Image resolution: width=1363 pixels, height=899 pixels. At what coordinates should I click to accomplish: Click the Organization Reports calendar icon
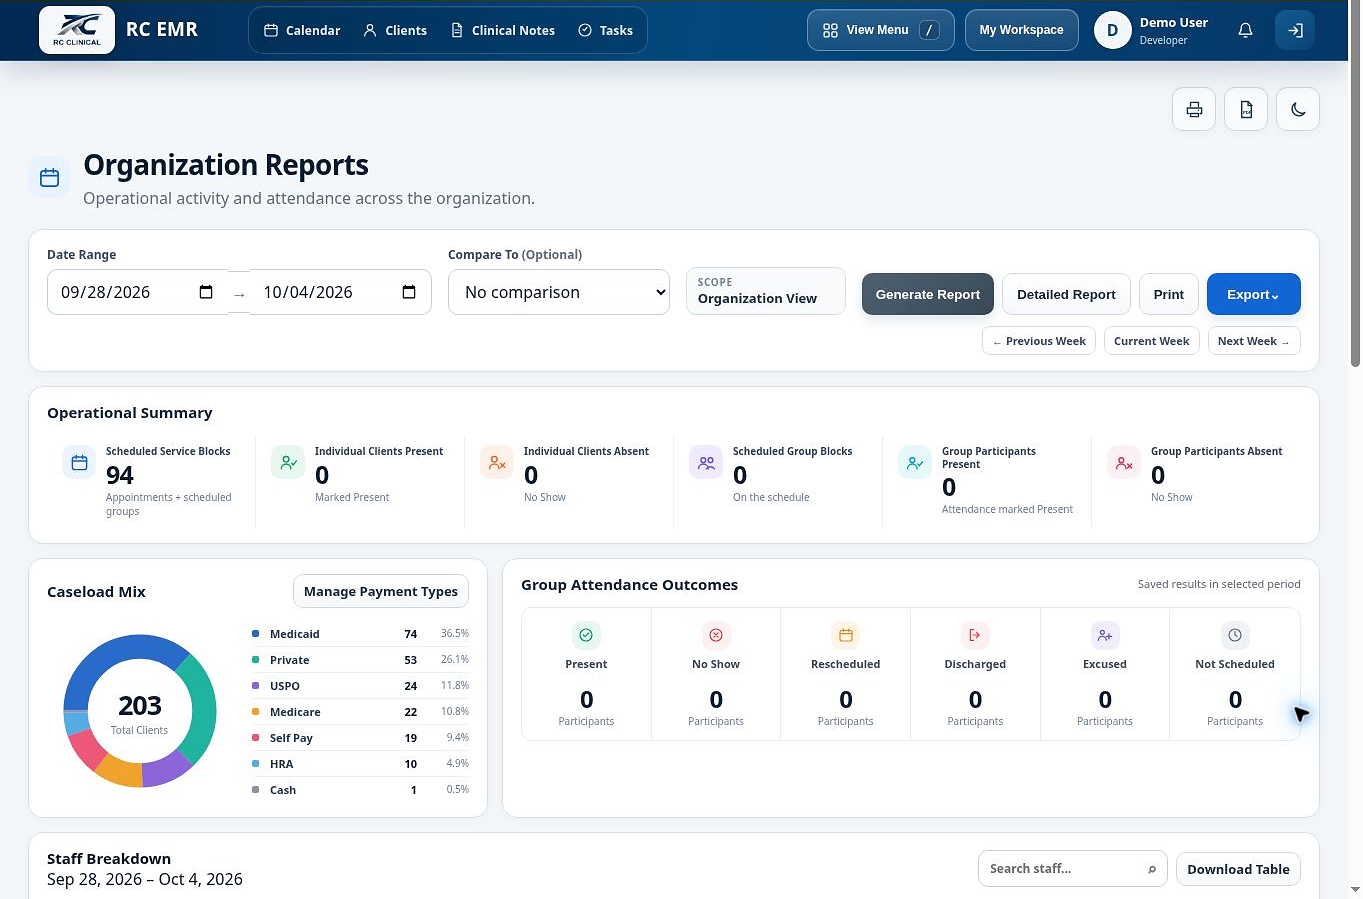pos(49,178)
